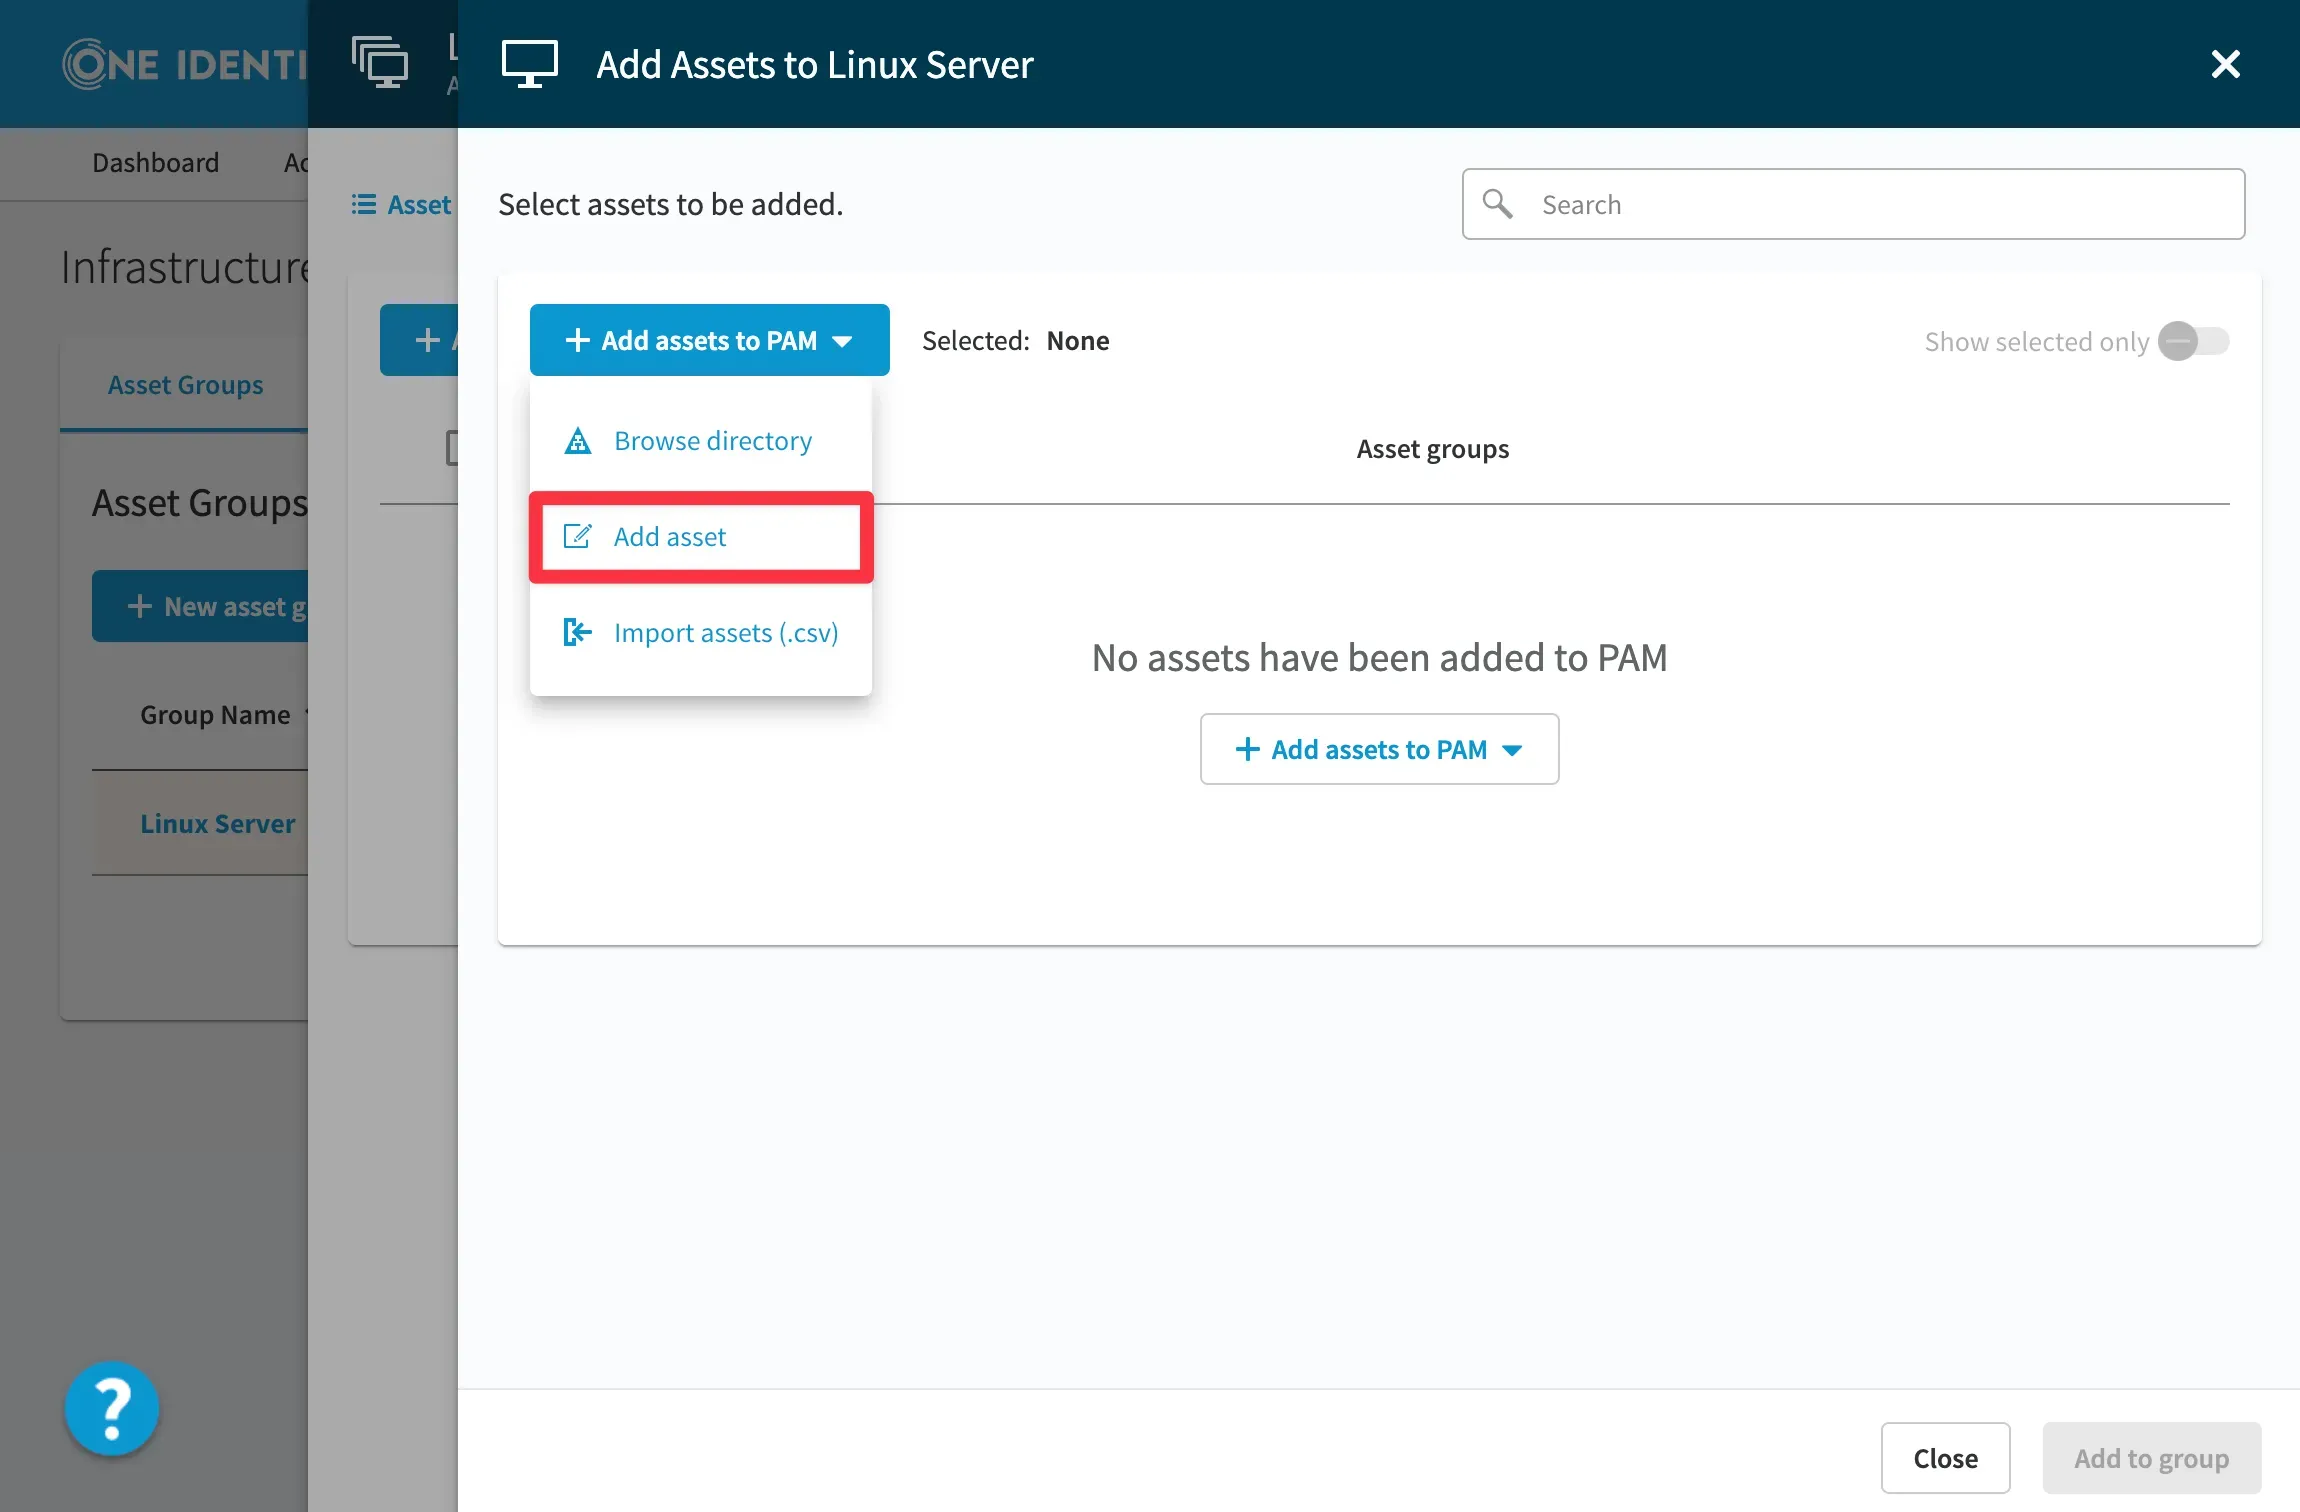
Task: Click the monitor icon in dialog header
Action: pos(529,64)
